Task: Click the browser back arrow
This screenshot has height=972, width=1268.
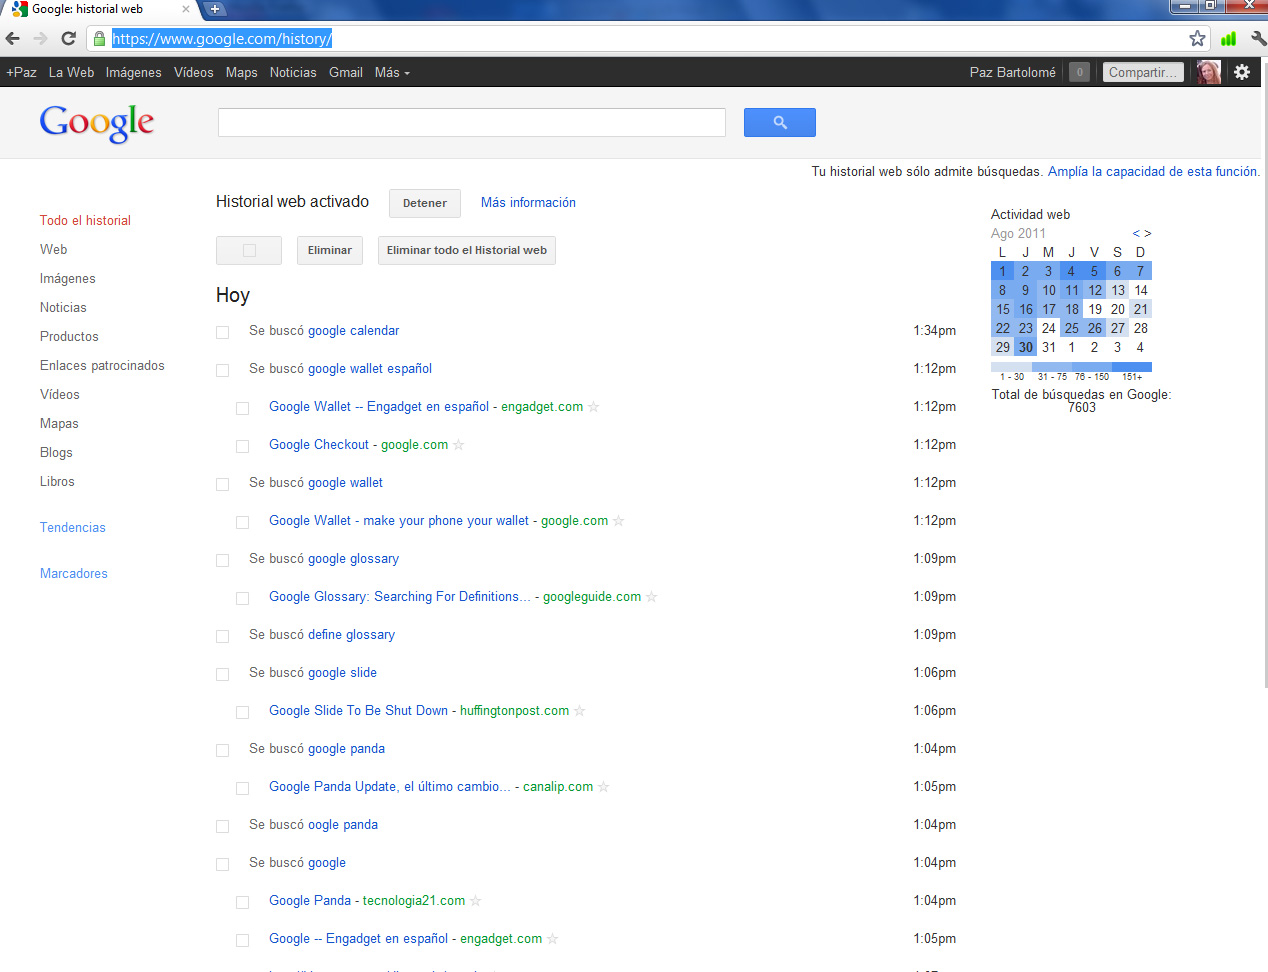Action: 13,39
